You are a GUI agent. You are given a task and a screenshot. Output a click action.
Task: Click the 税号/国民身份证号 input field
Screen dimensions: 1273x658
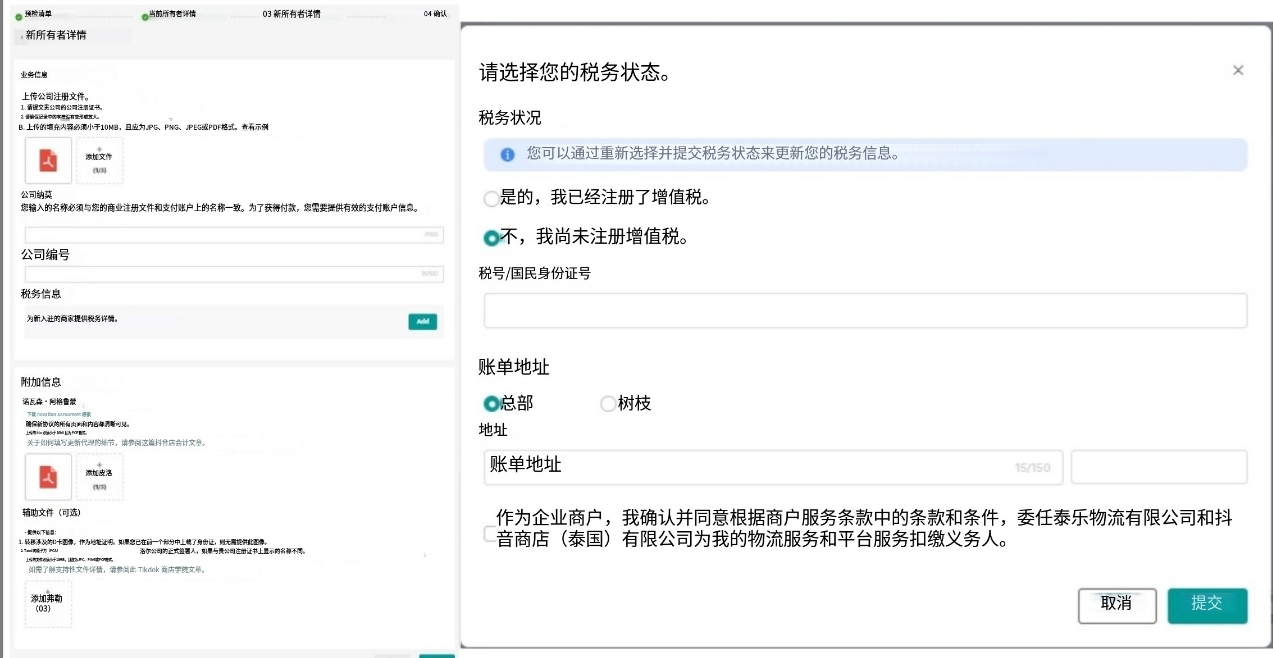coord(865,311)
